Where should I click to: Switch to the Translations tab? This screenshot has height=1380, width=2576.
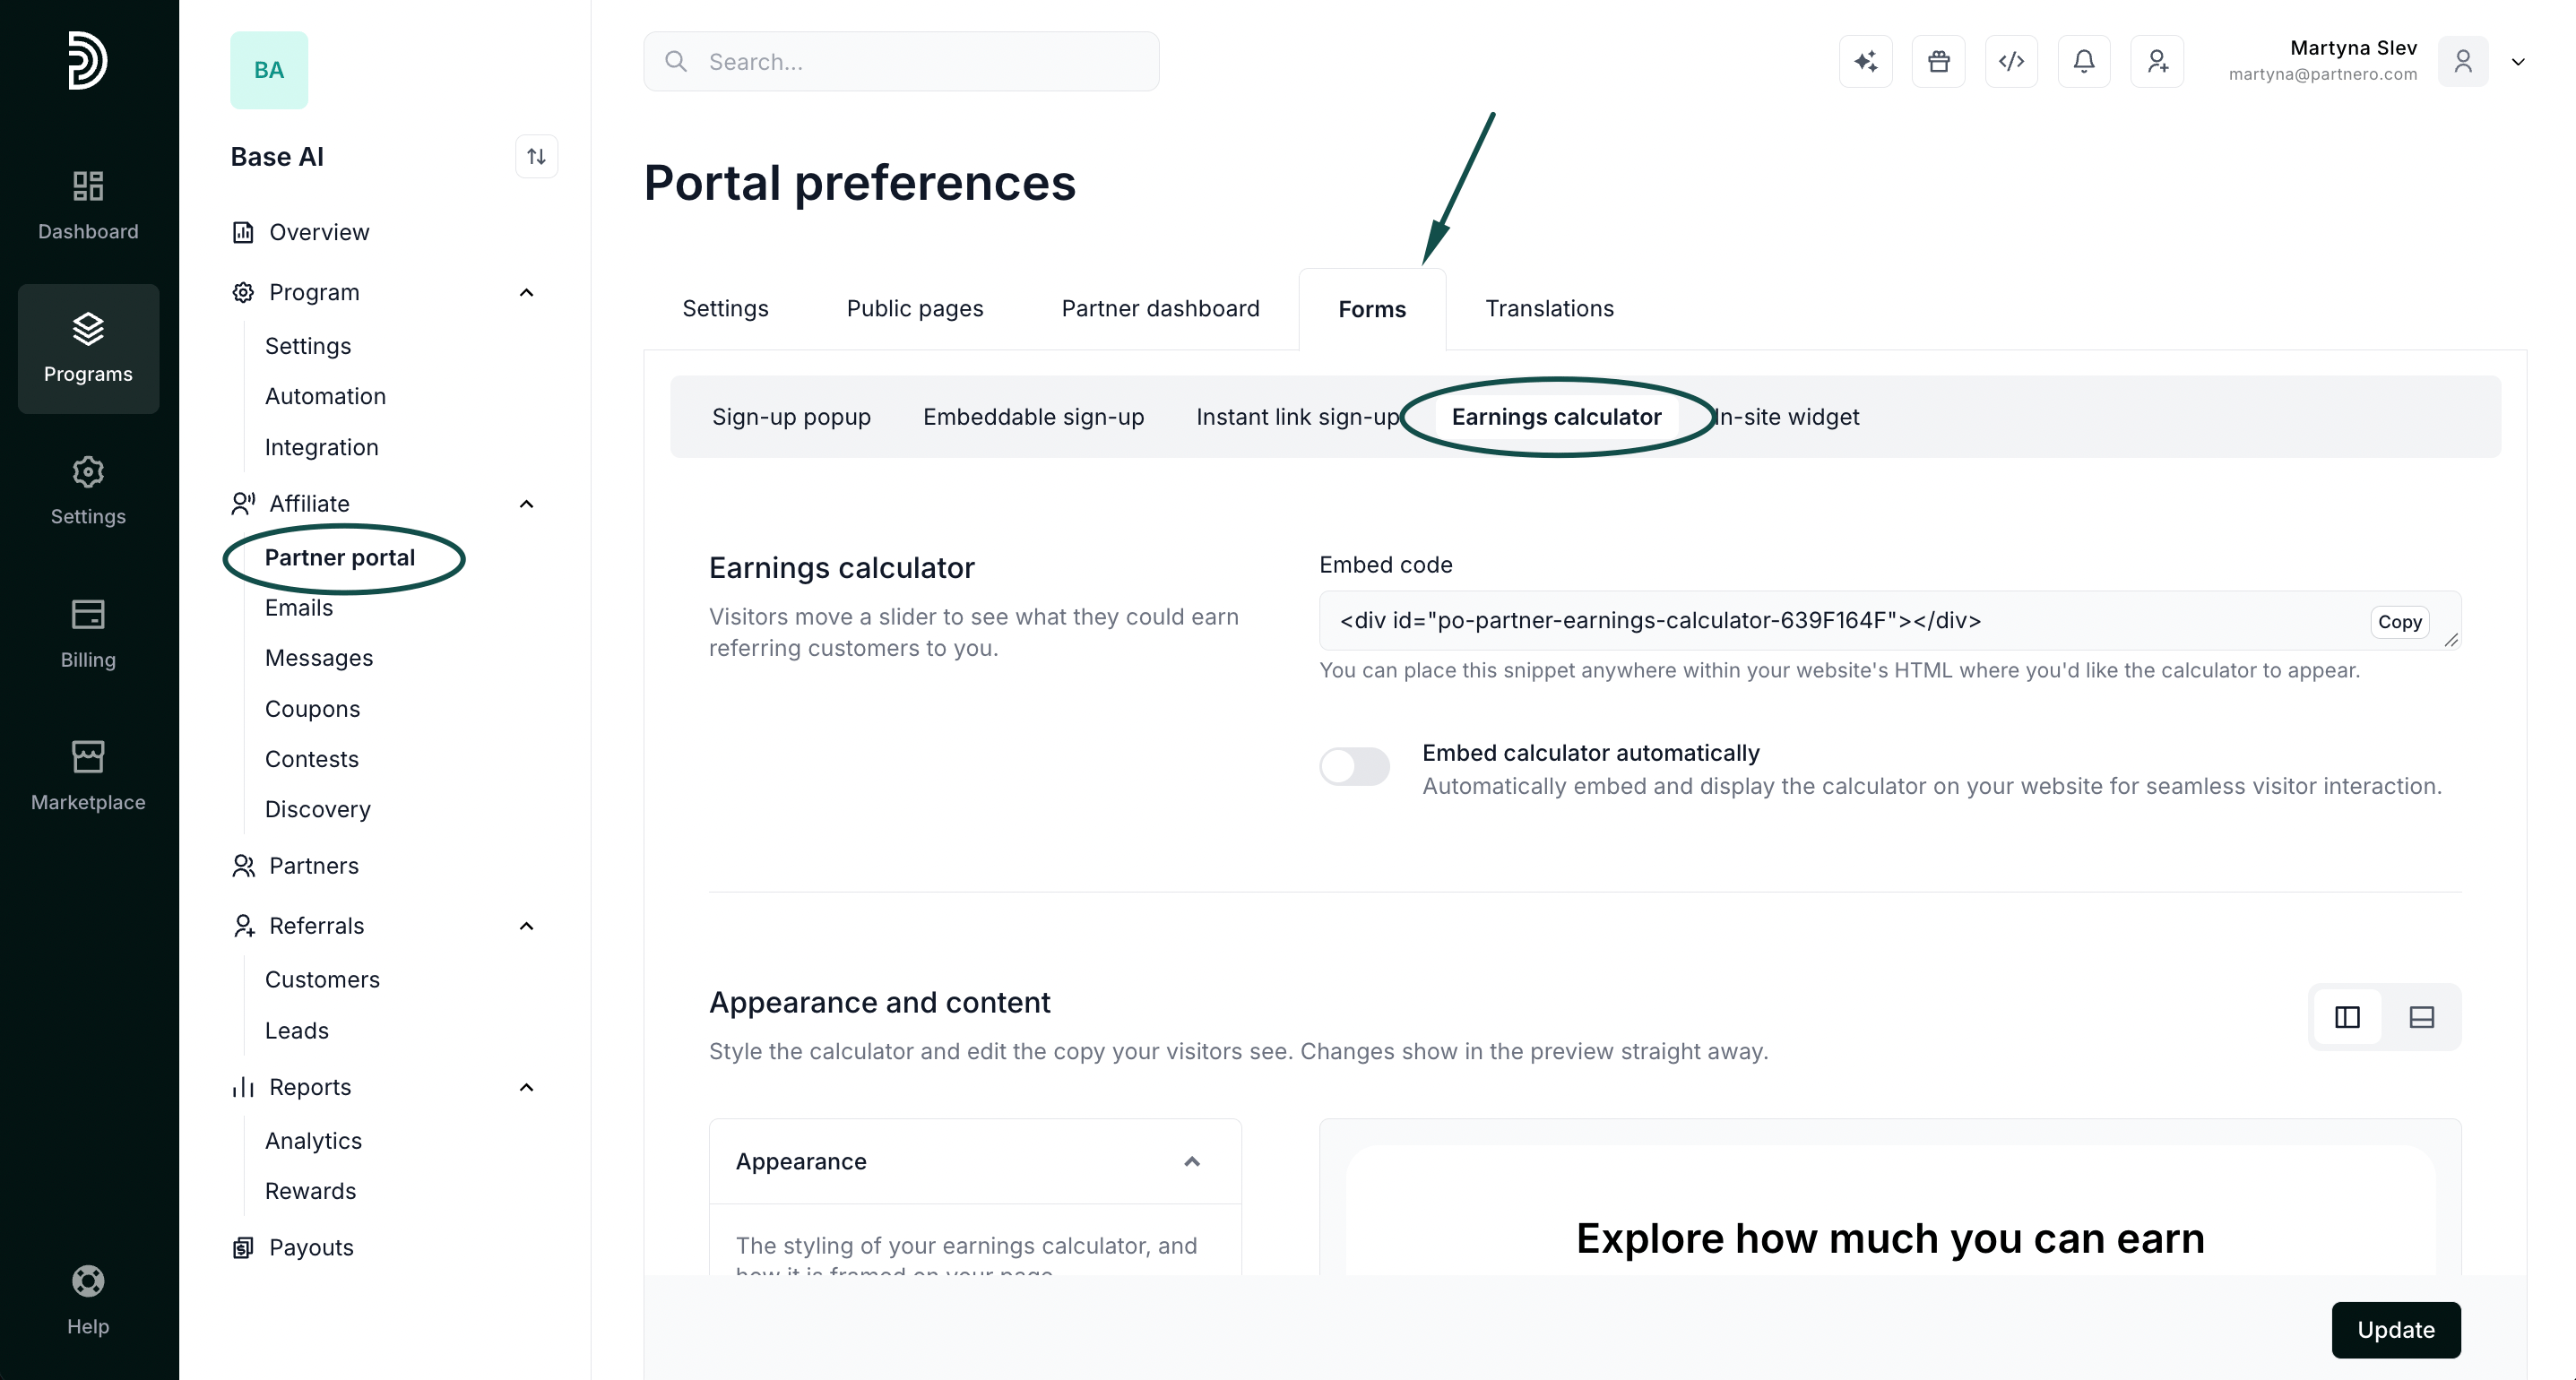click(x=1549, y=309)
